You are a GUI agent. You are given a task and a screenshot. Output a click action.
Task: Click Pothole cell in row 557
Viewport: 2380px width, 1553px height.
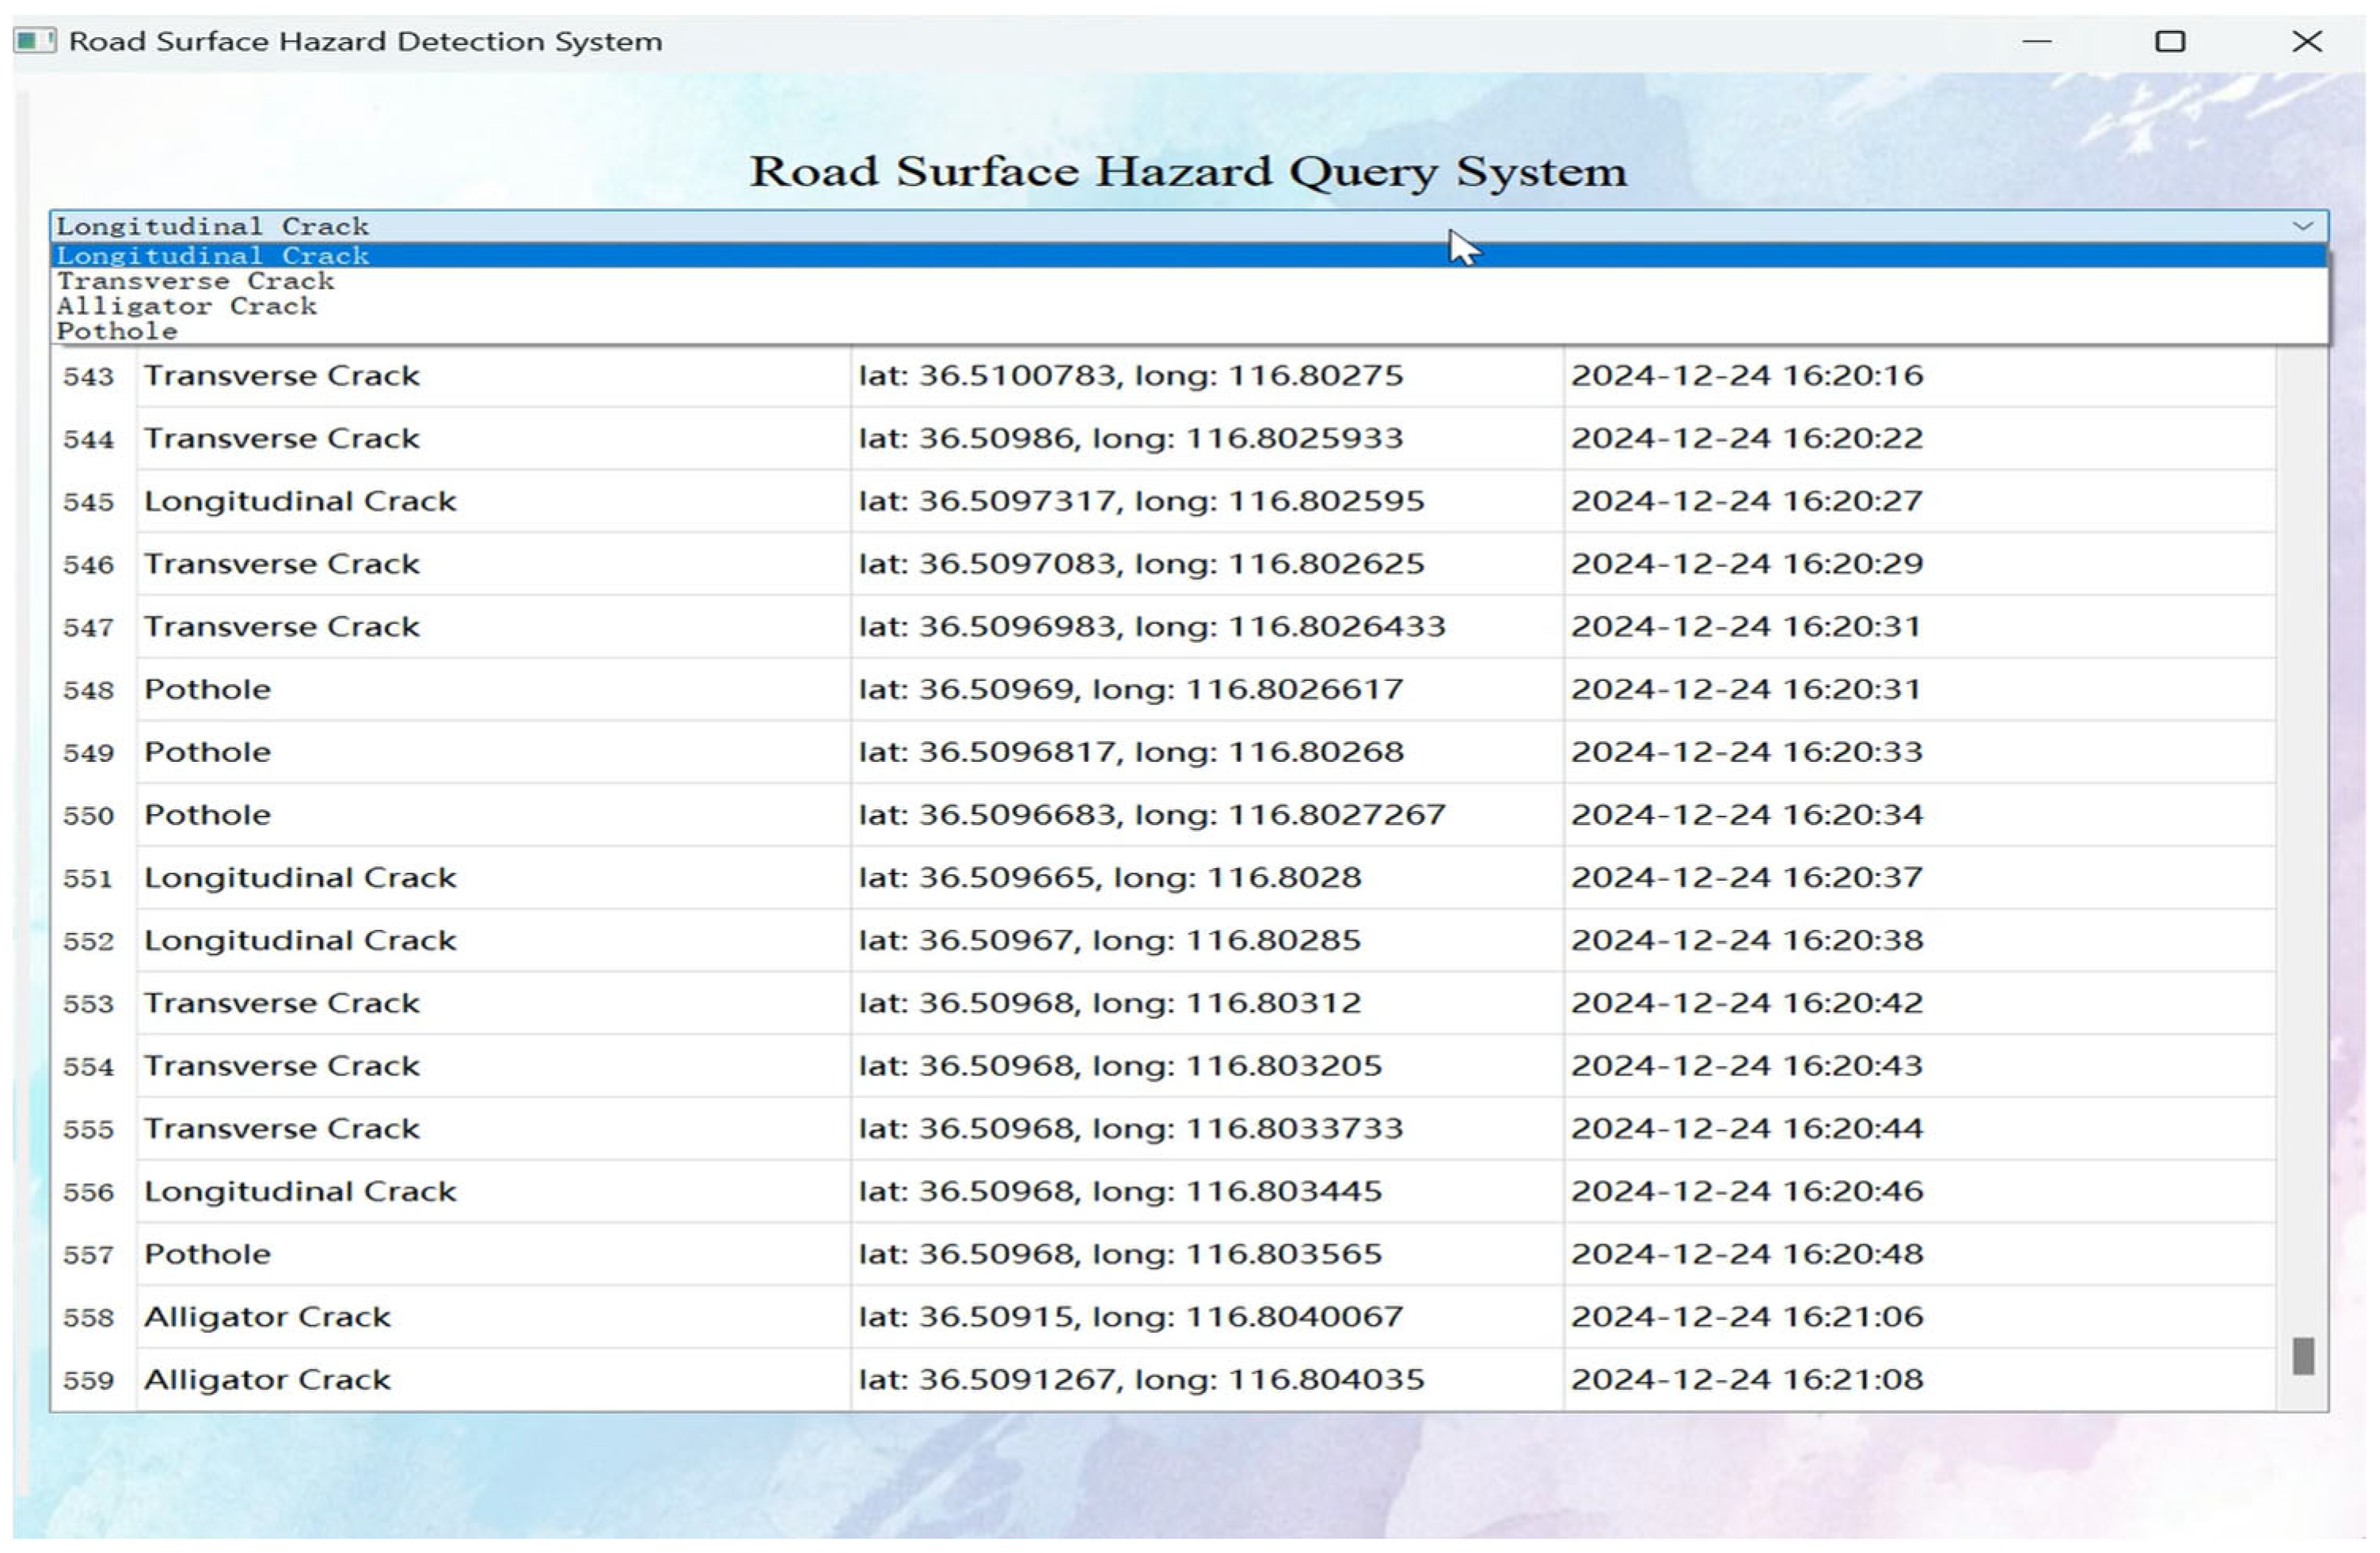pyautogui.click(x=494, y=1254)
